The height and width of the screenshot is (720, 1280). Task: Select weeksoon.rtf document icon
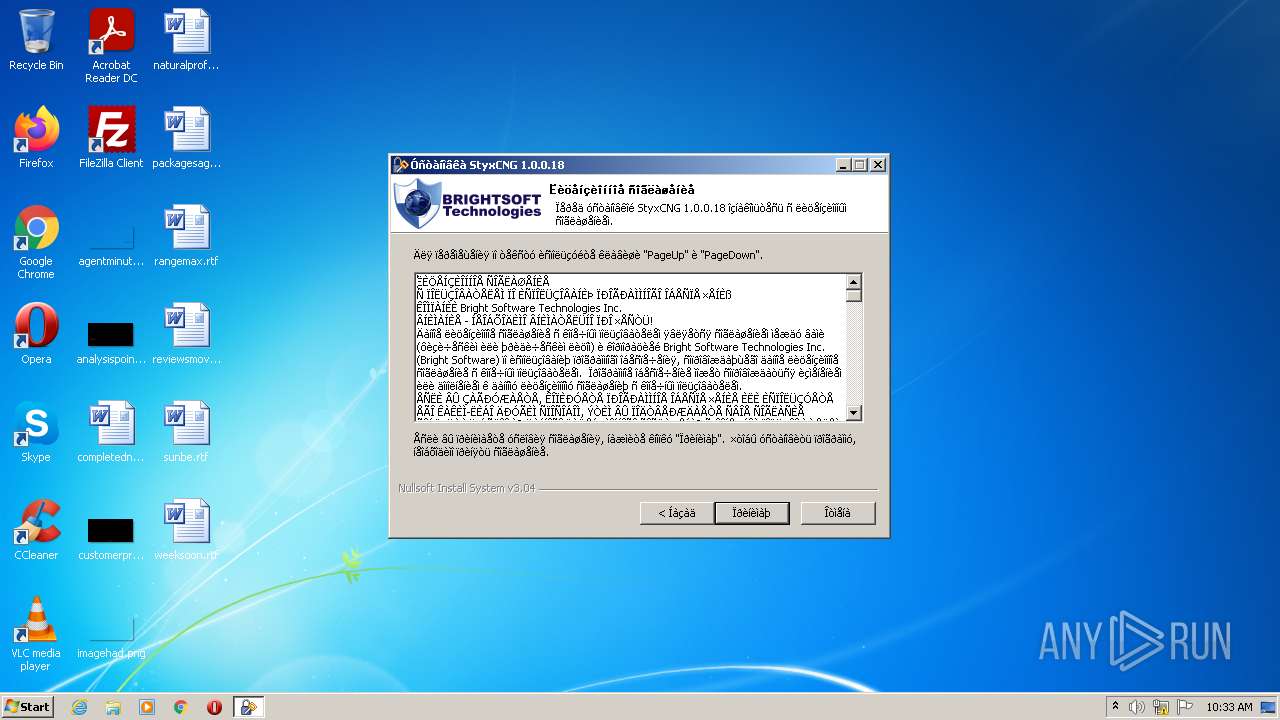coord(186,529)
